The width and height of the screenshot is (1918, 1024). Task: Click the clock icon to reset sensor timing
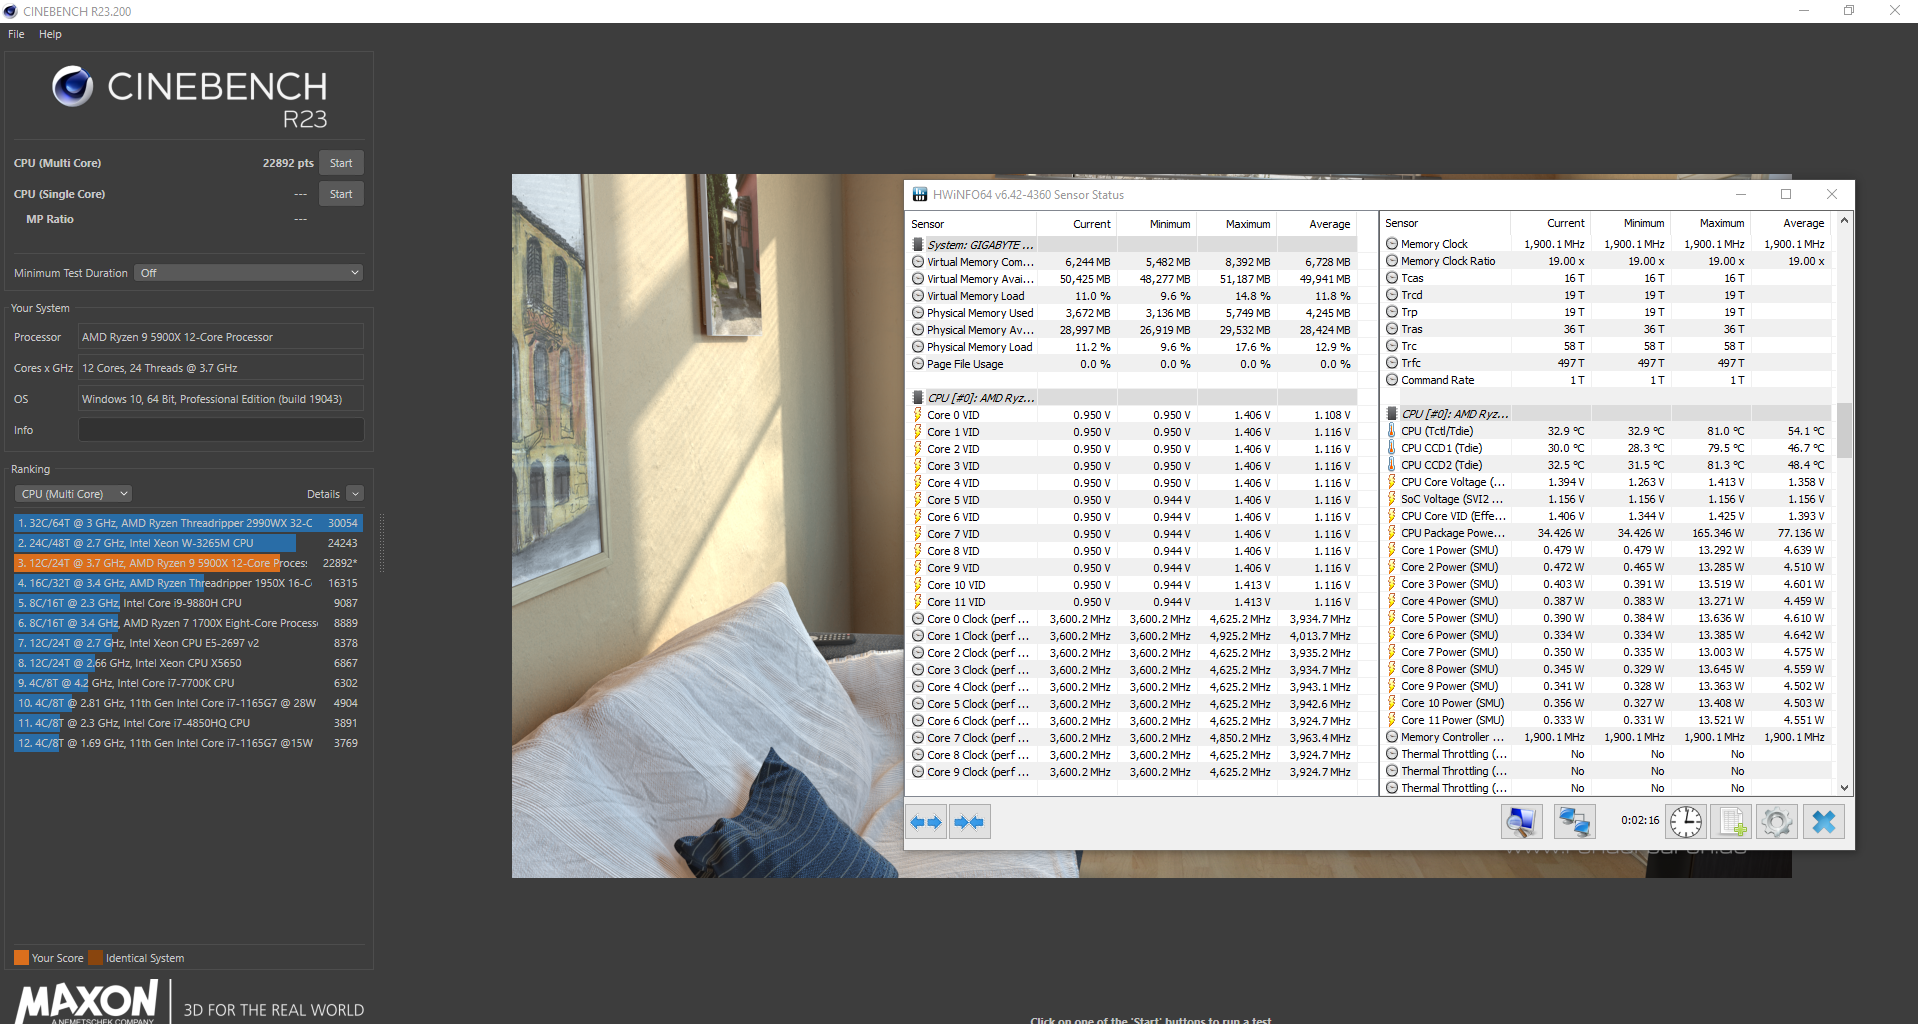(1686, 822)
